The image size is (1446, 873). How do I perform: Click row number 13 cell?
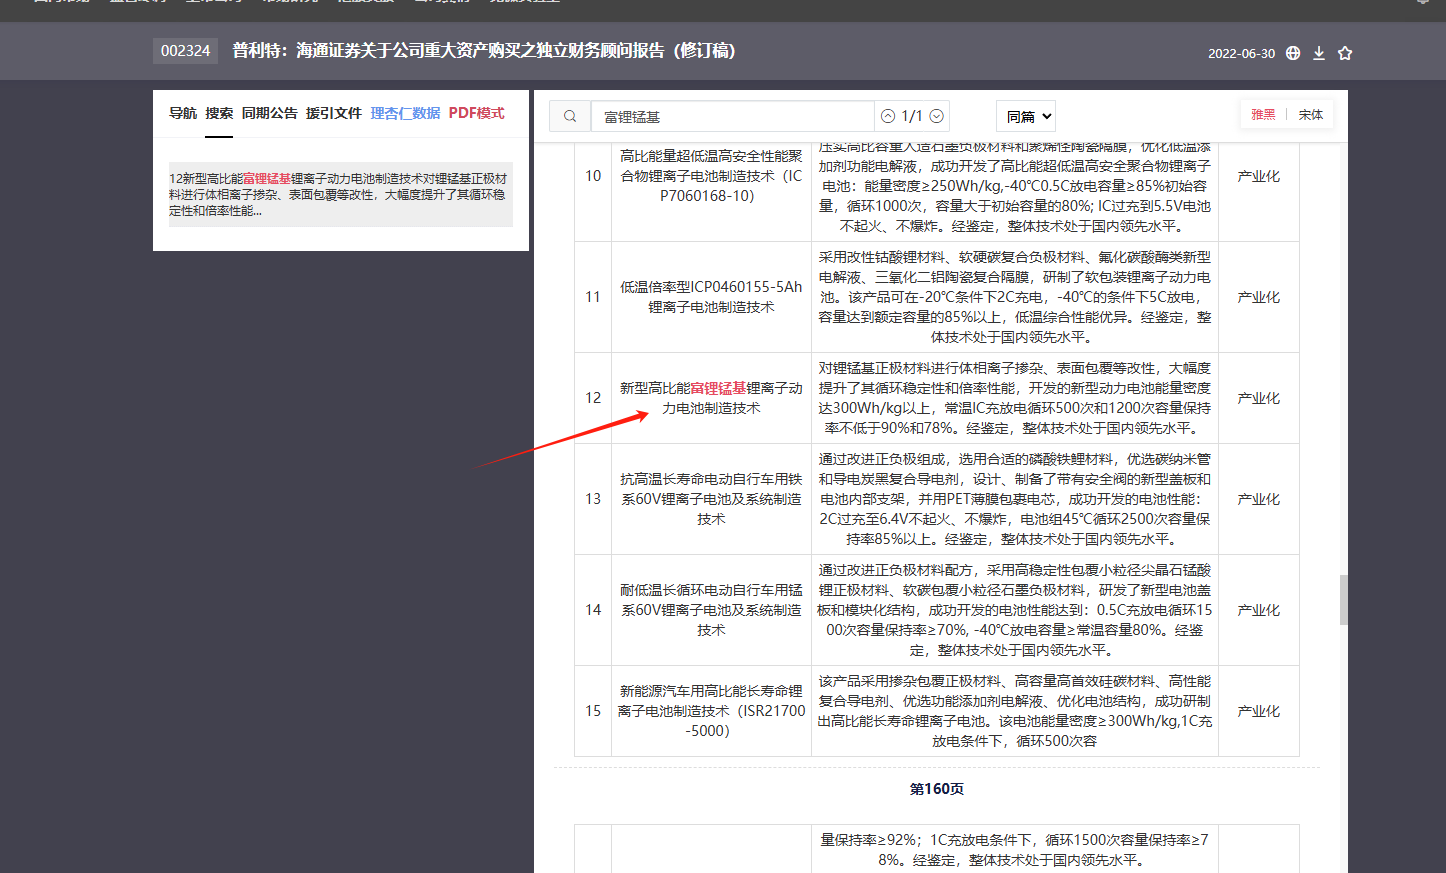pos(593,499)
